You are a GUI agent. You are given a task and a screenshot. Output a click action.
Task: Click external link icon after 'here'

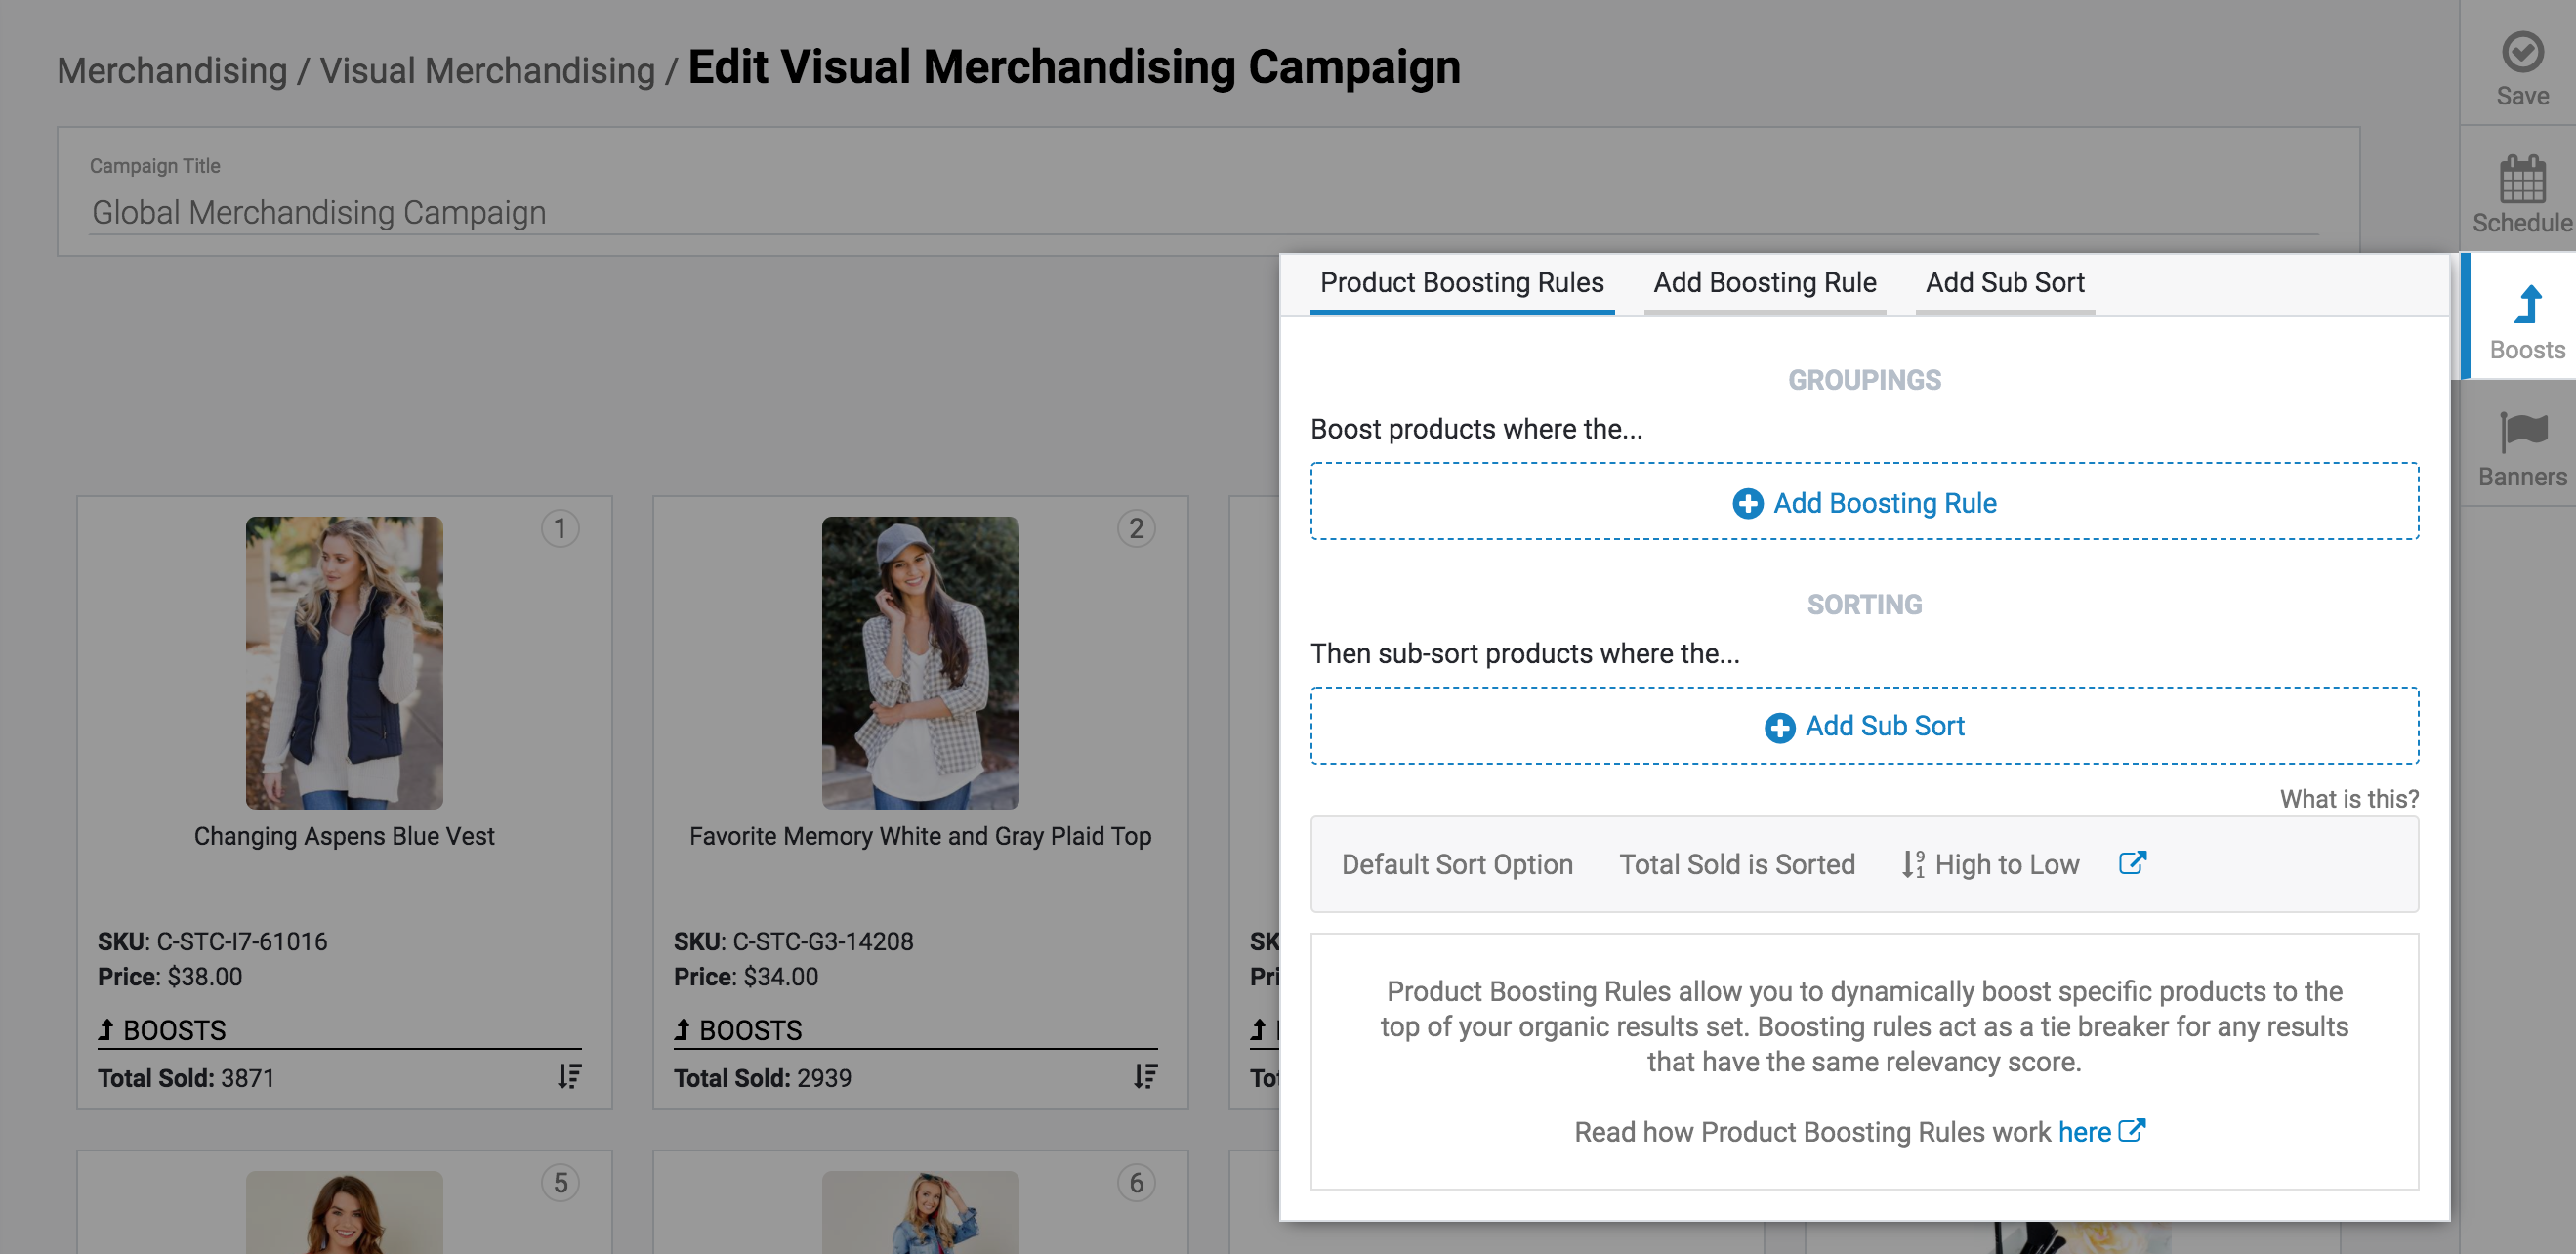pos(2132,1130)
